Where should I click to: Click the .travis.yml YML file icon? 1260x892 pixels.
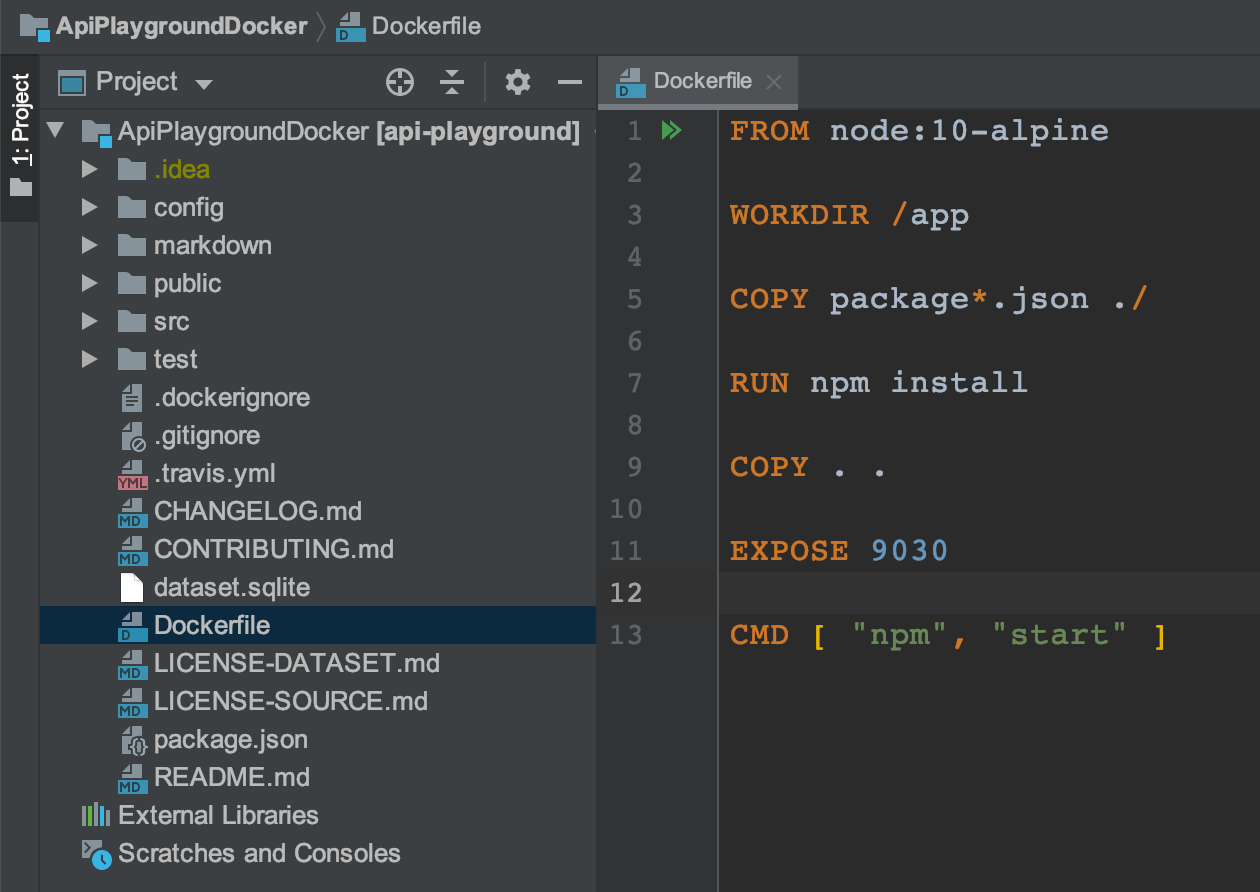132,474
